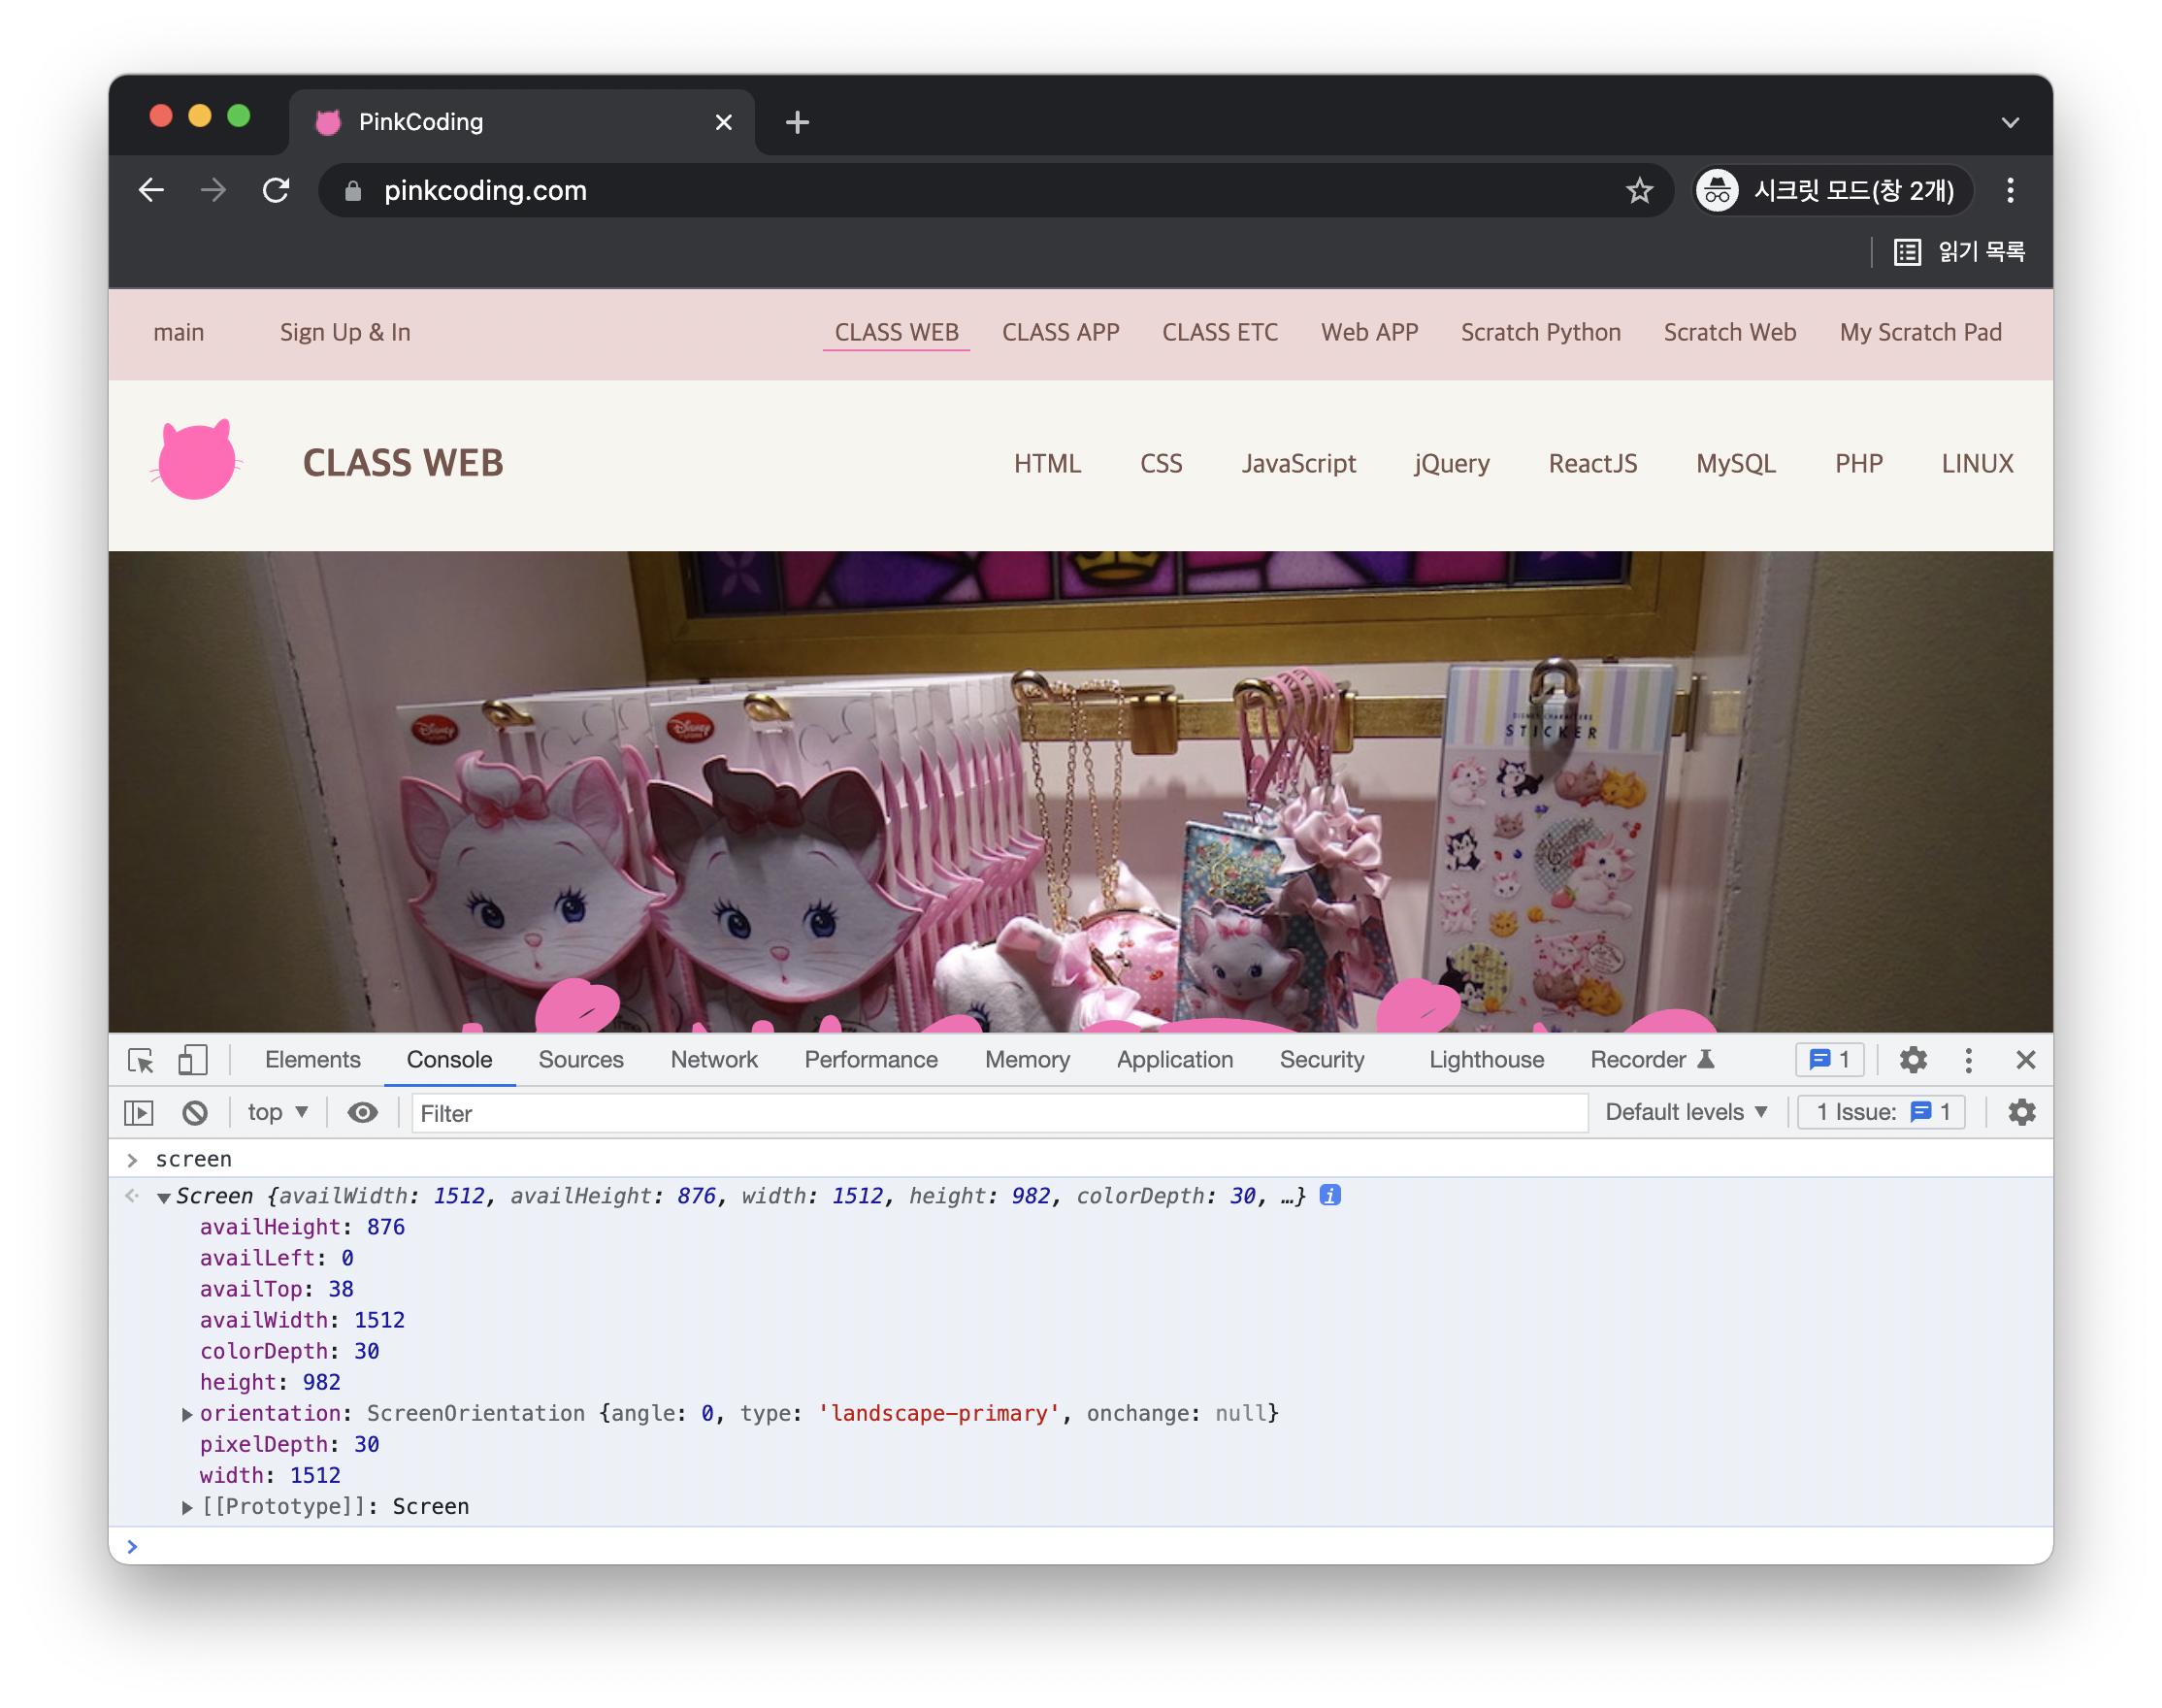Open the Memory tab

(1026, 1060)
